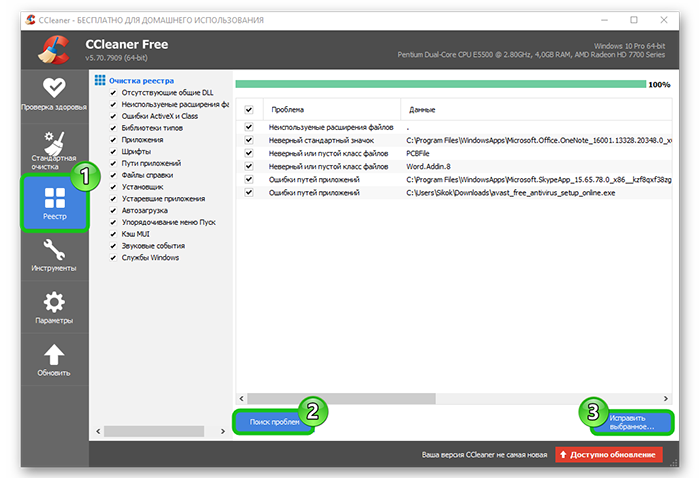Toggle Пути приложений checkbox
This screenshot has width=700, height=478.
[x=113, y=164]
